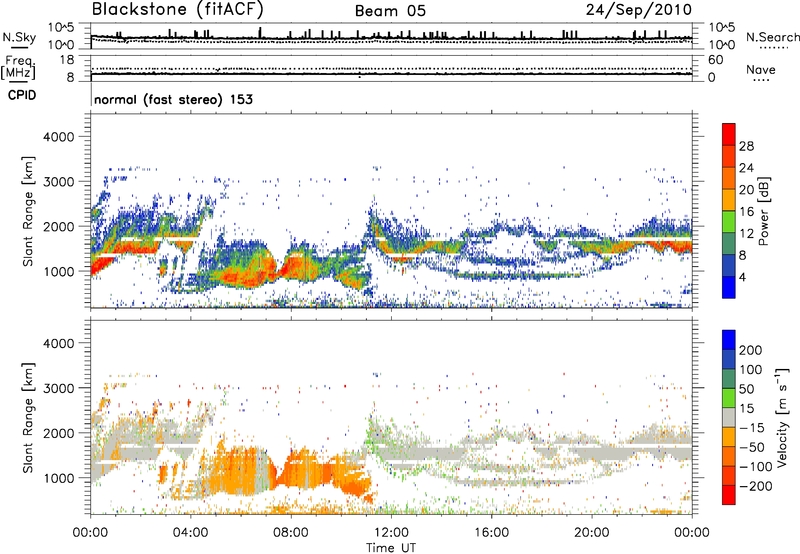The image size is (800, 554).
Task: Click the '1000' tick of the velocity panel
Action: (x=59, y=478)
